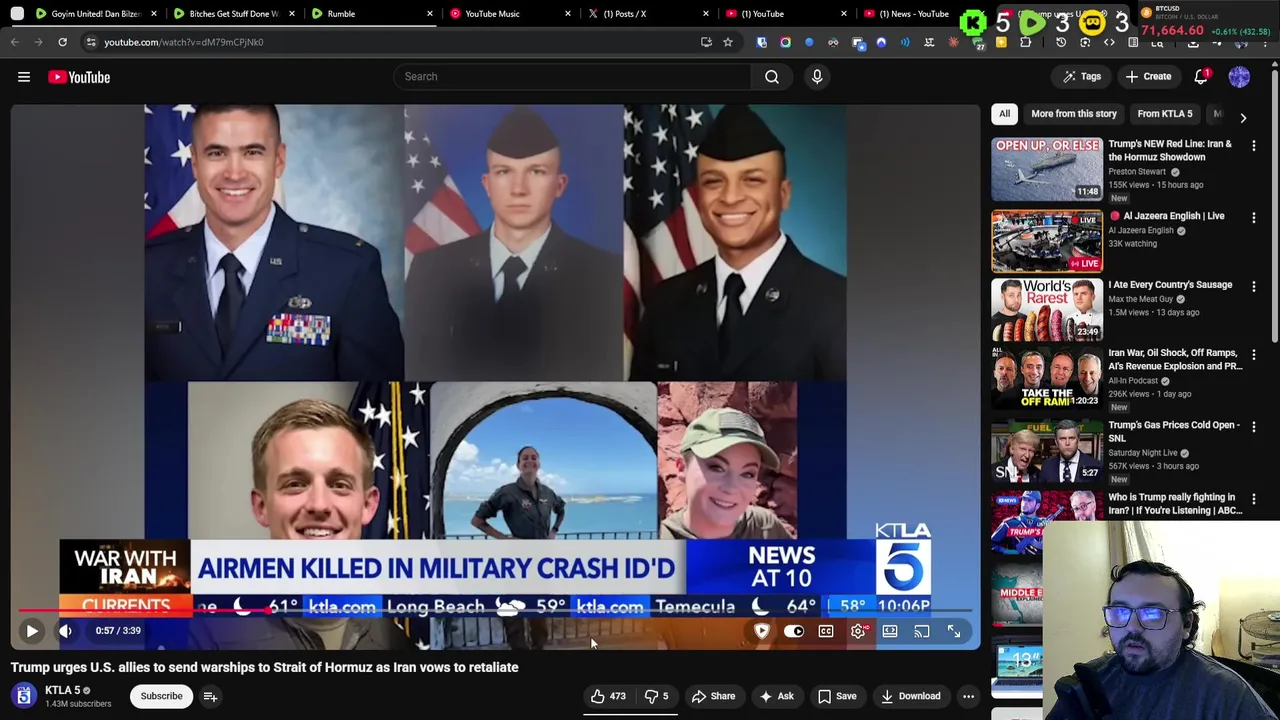Select the All filter chip

click(1004, 114)
